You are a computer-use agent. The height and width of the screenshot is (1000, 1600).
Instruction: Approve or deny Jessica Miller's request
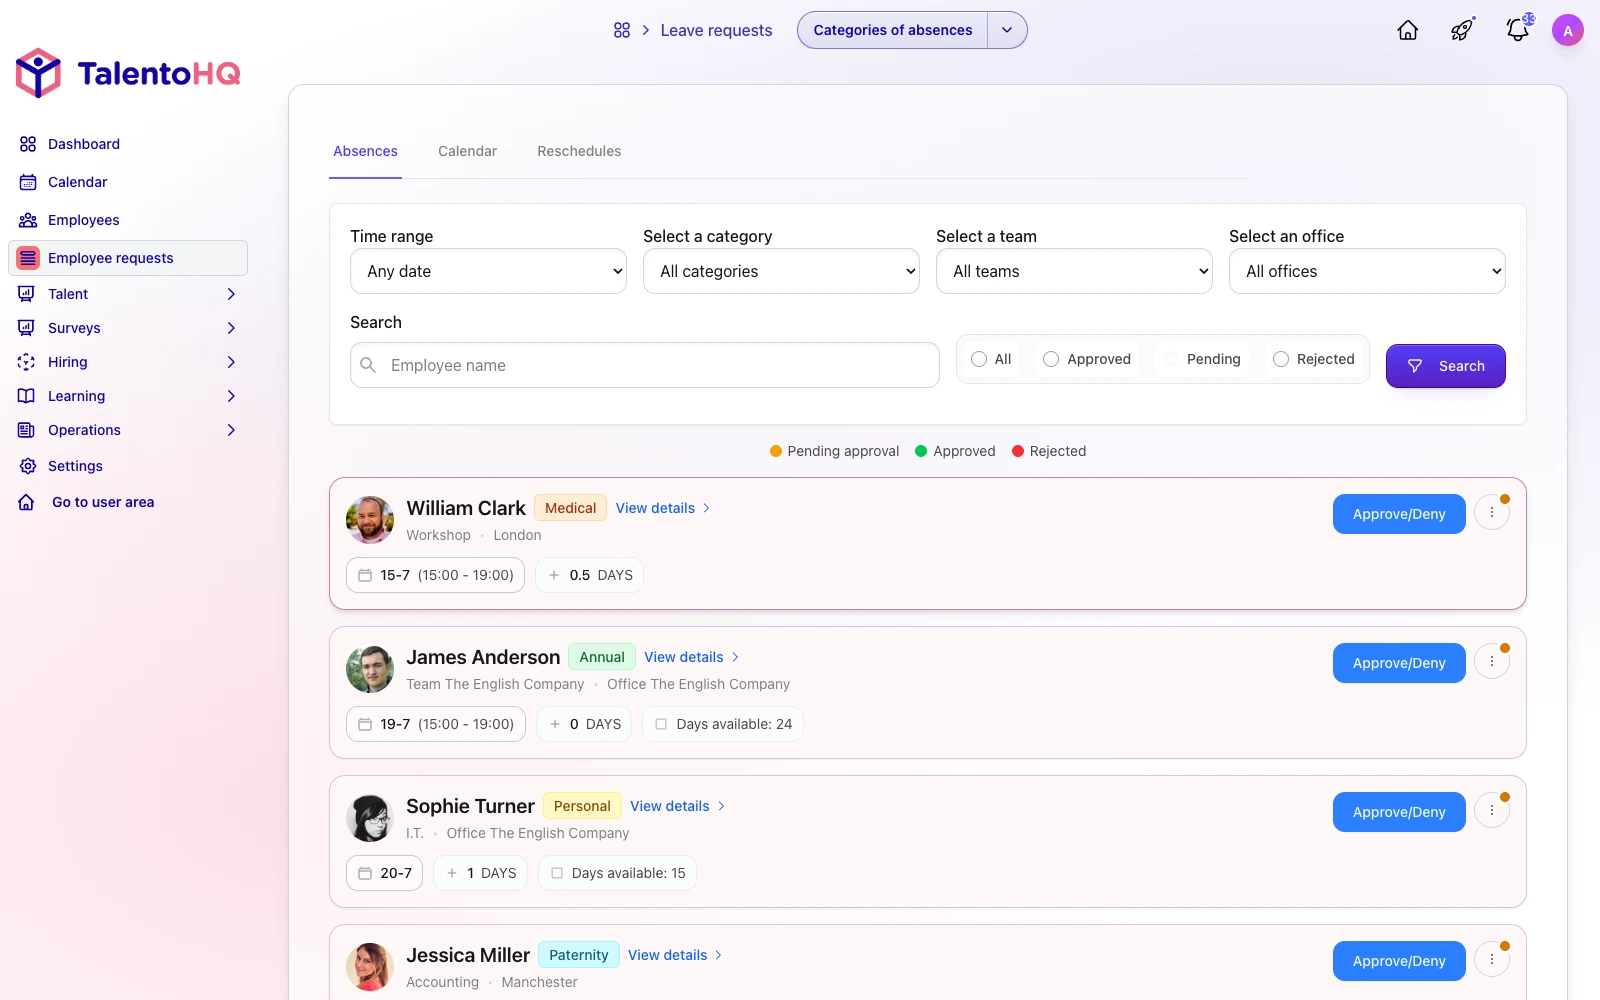(x=1399, y=961)
